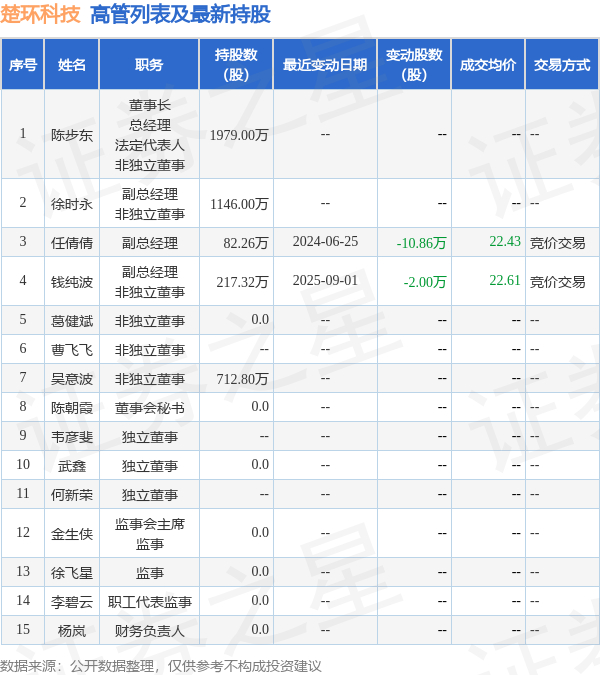This screenshot has width=600, height=675.
Task: Click the 法定代表人 position text
Action: point(149,145)
